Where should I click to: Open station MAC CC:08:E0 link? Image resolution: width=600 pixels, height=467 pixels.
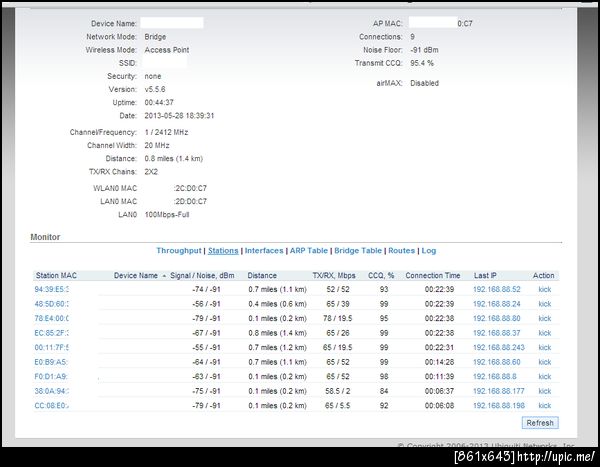click(x=52, y=406)
